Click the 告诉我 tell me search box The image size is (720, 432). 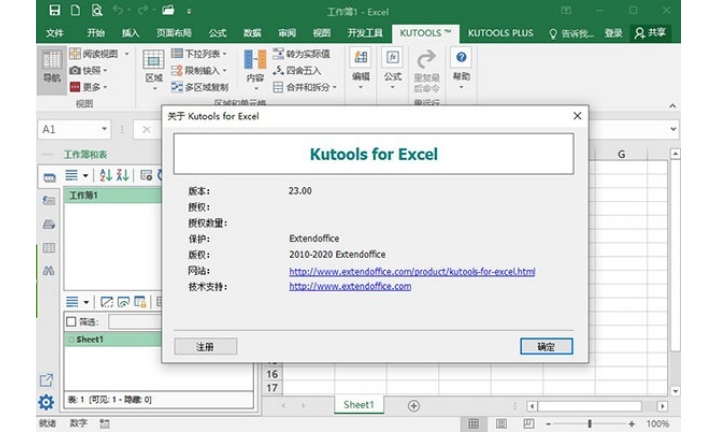(x=571, y=33)
